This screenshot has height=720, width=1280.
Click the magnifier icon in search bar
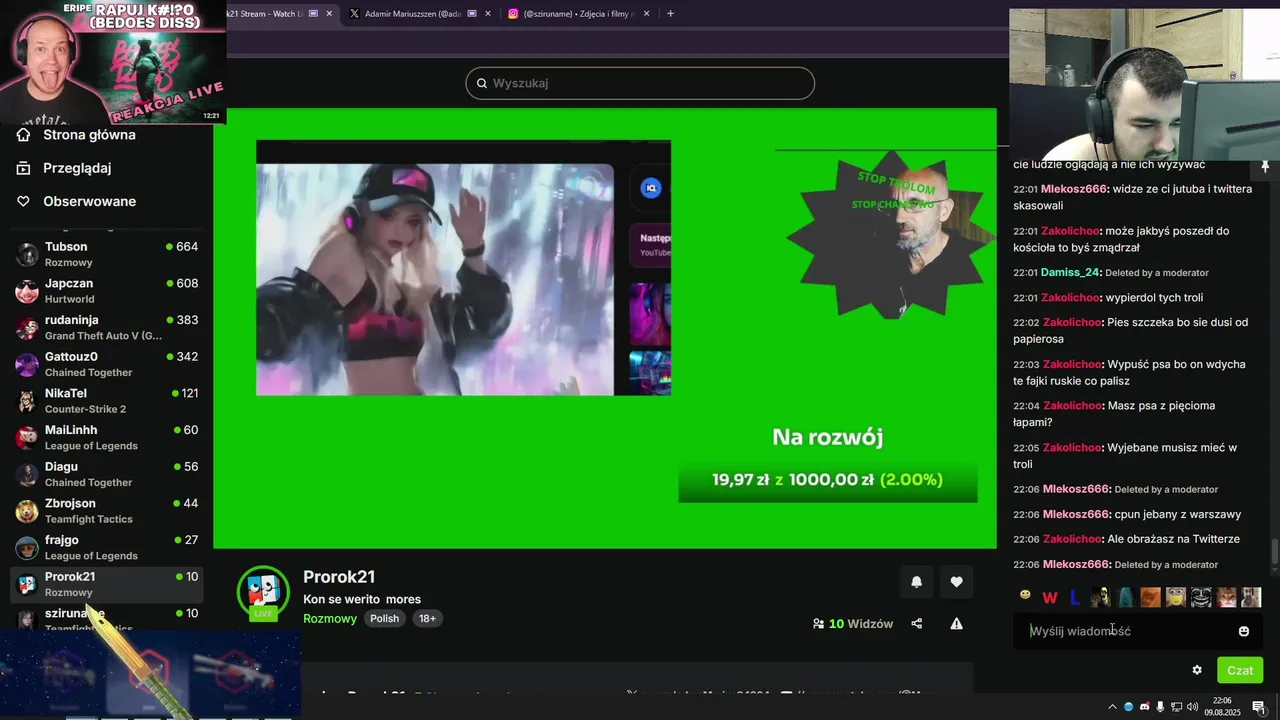481,83
